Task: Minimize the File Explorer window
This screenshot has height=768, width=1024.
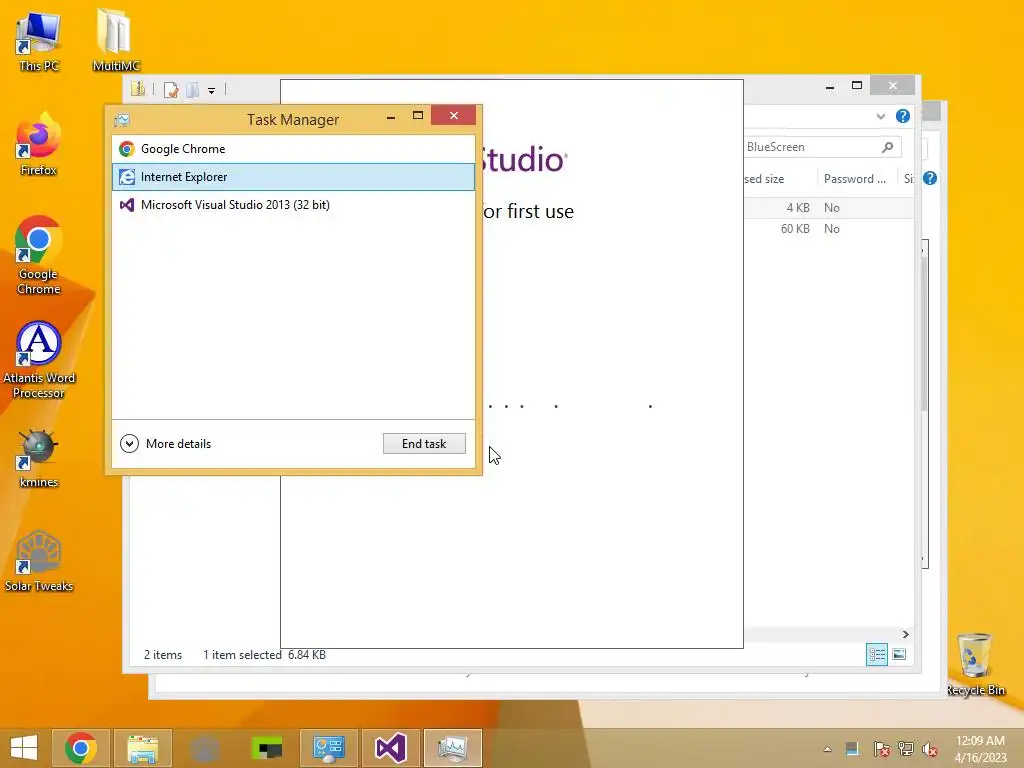Action: point(830,87)
